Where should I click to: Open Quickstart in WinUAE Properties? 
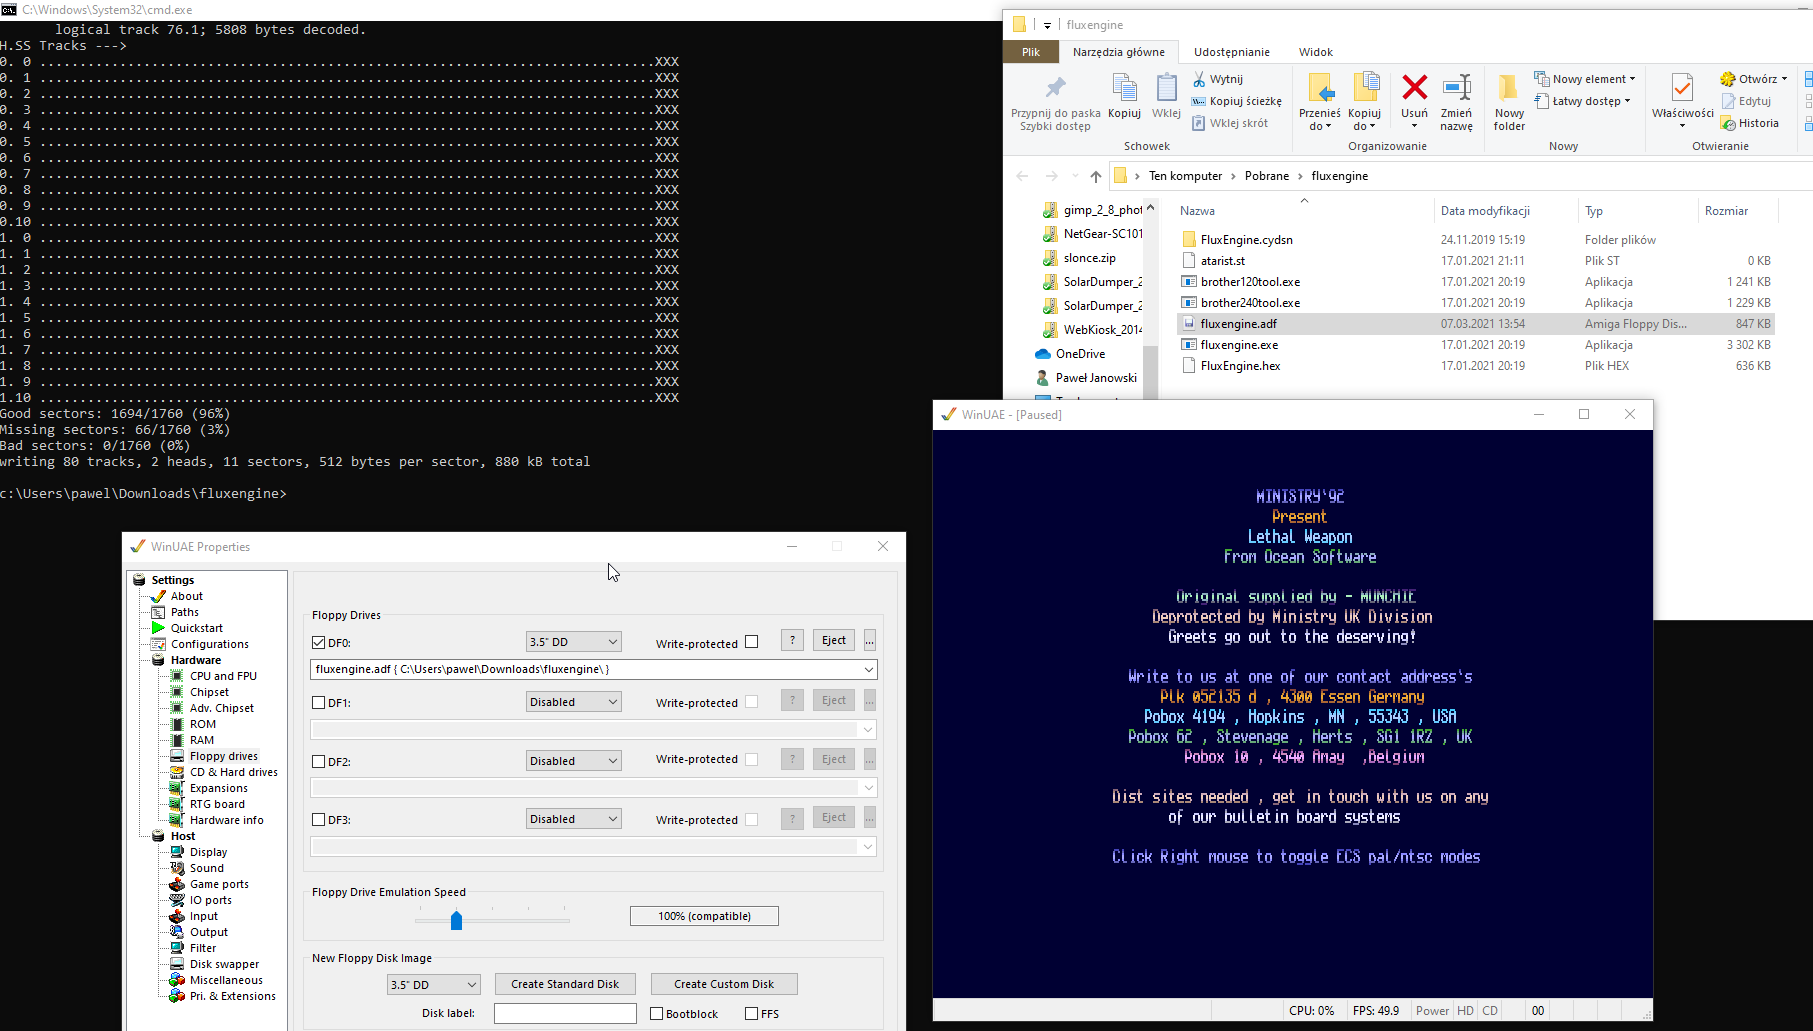pos(196,628)
